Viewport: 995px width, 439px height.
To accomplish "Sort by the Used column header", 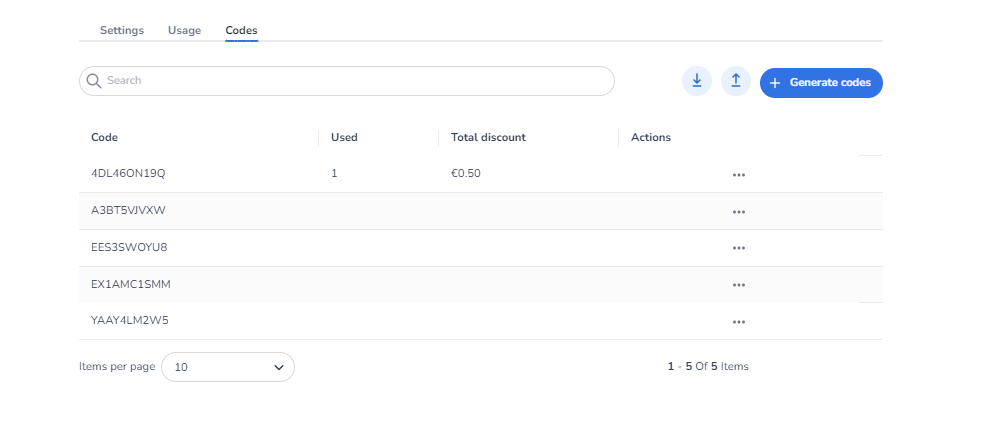I will [344, 137].
